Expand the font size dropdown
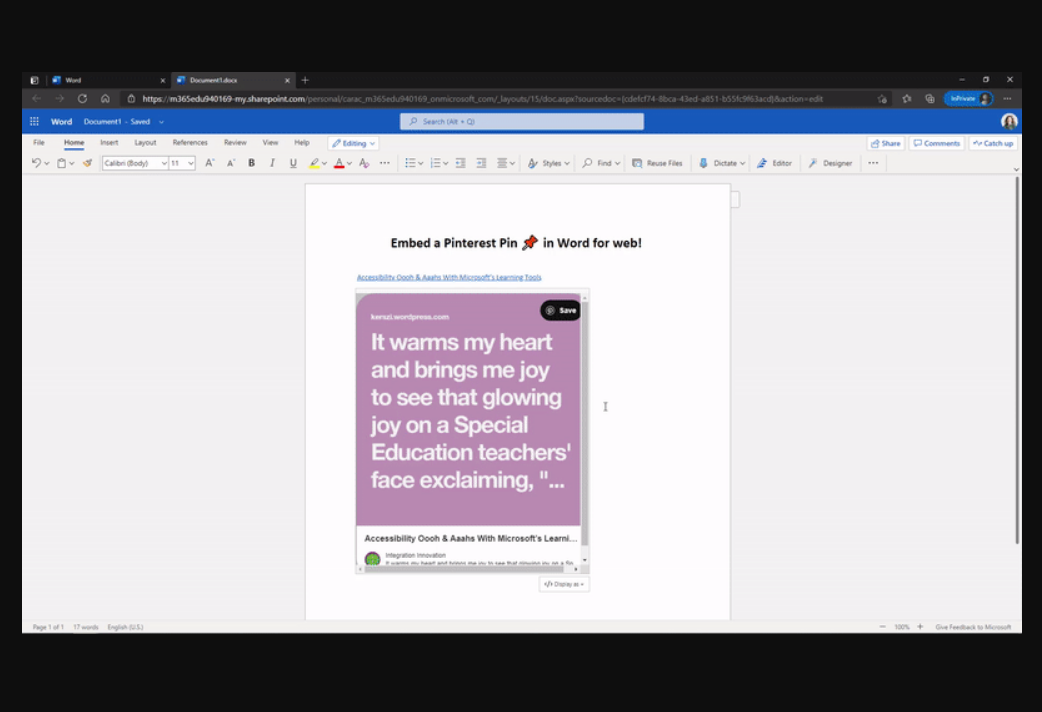Viewport: 1042px width, 712px height. (x=189, y=163)
